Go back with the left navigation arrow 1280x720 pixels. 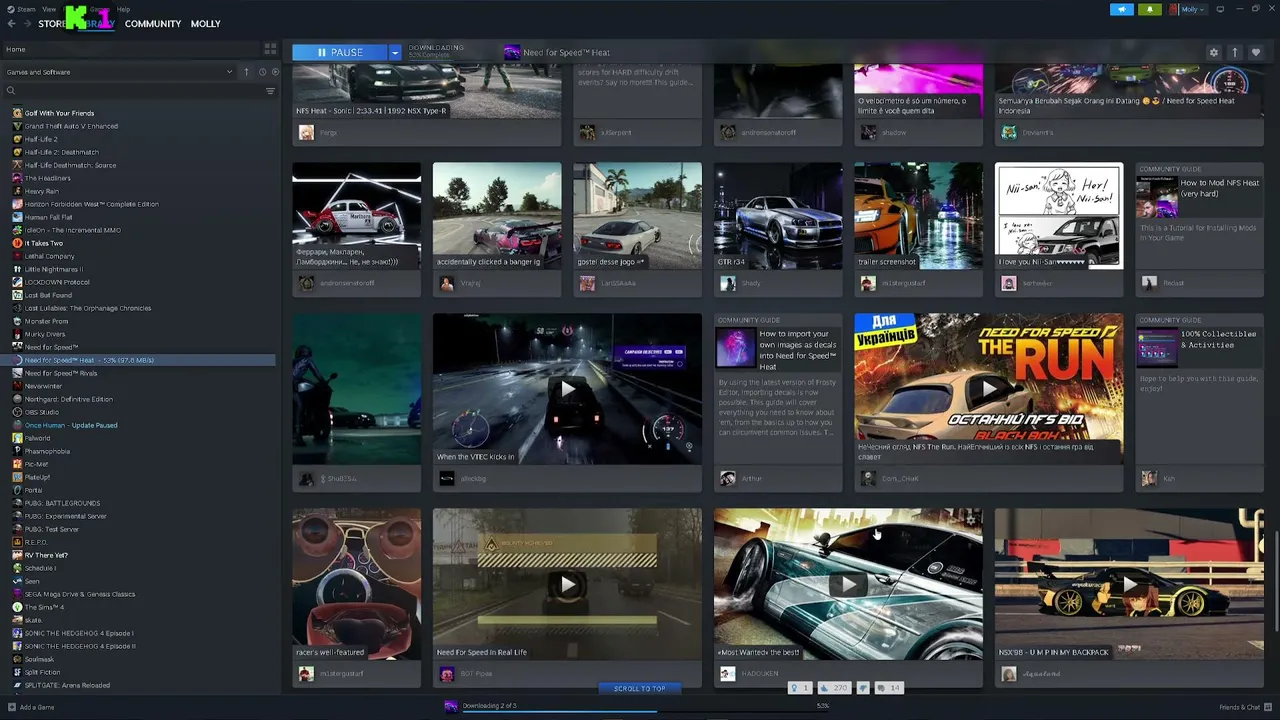11,23
